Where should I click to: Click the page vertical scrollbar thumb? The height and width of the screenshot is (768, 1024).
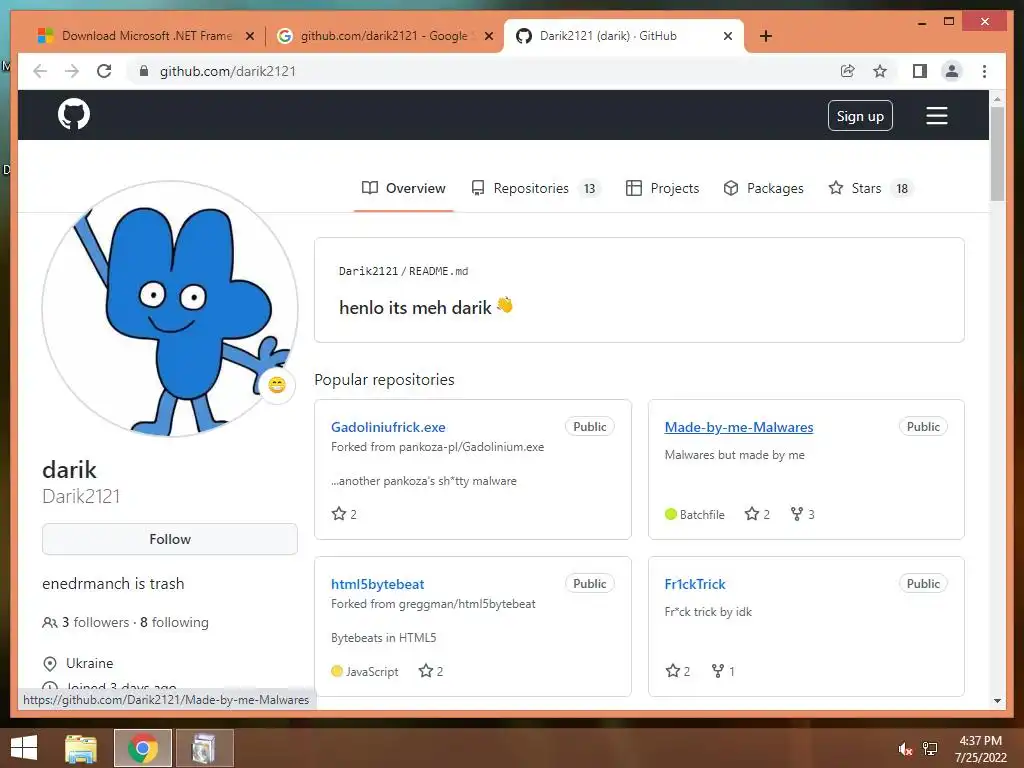point(997,153)
